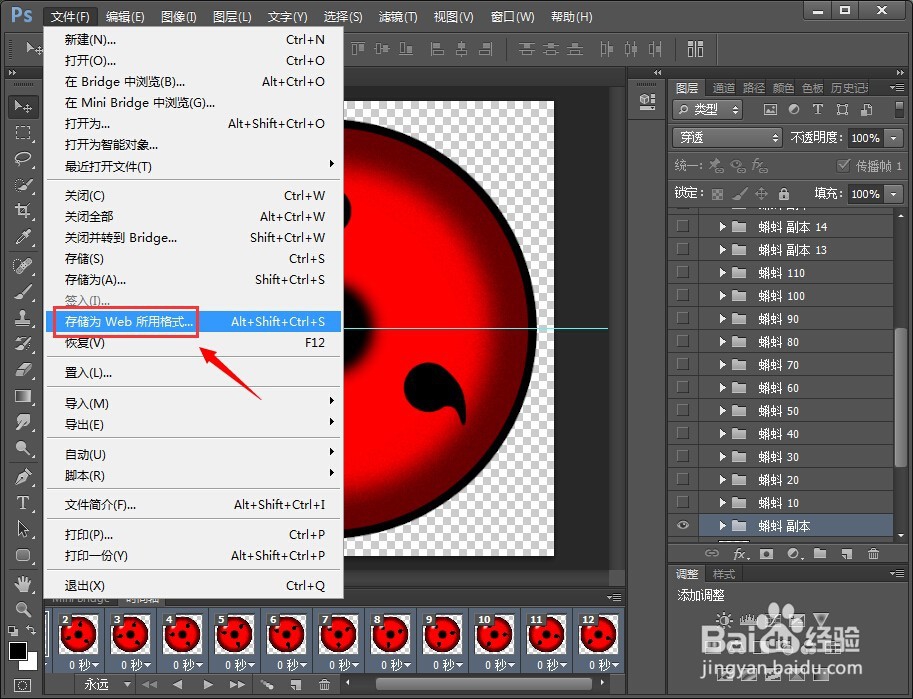Image resolution: width=913 pixels, height=699 pixels.
Task: Select the Horizontal Type tool
Action: [x=23, y=502]
